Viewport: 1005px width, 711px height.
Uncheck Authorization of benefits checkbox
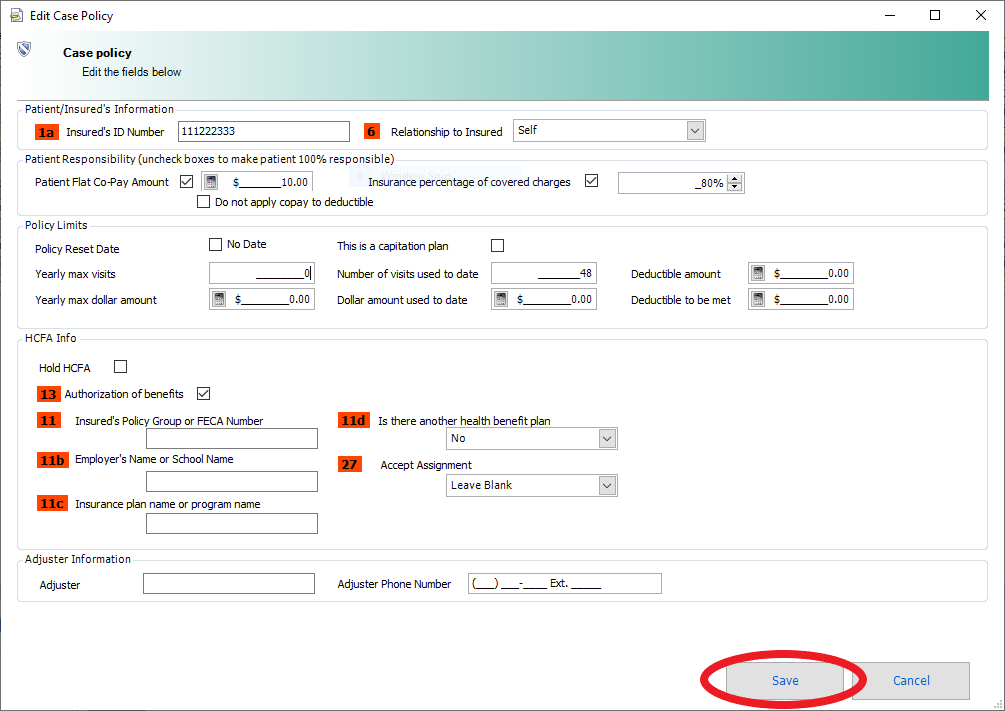(x=204, y=393)
